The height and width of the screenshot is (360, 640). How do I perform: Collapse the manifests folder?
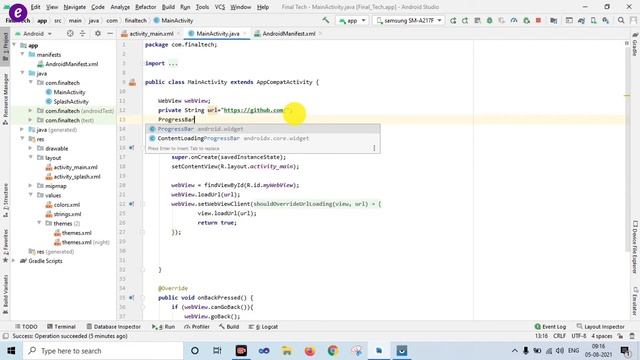click(x=22, y=54)
